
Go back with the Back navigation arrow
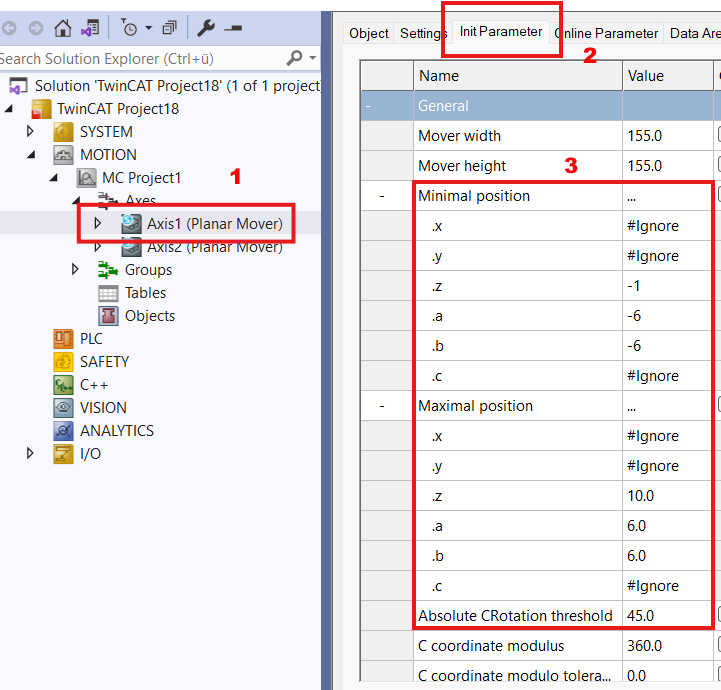(x=9, y=29)
